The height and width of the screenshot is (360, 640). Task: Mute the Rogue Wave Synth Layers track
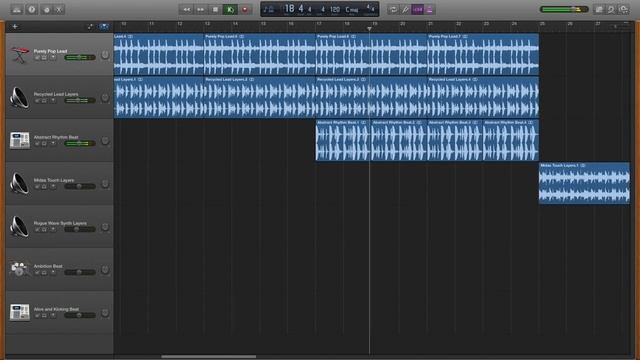coord(37,230)
